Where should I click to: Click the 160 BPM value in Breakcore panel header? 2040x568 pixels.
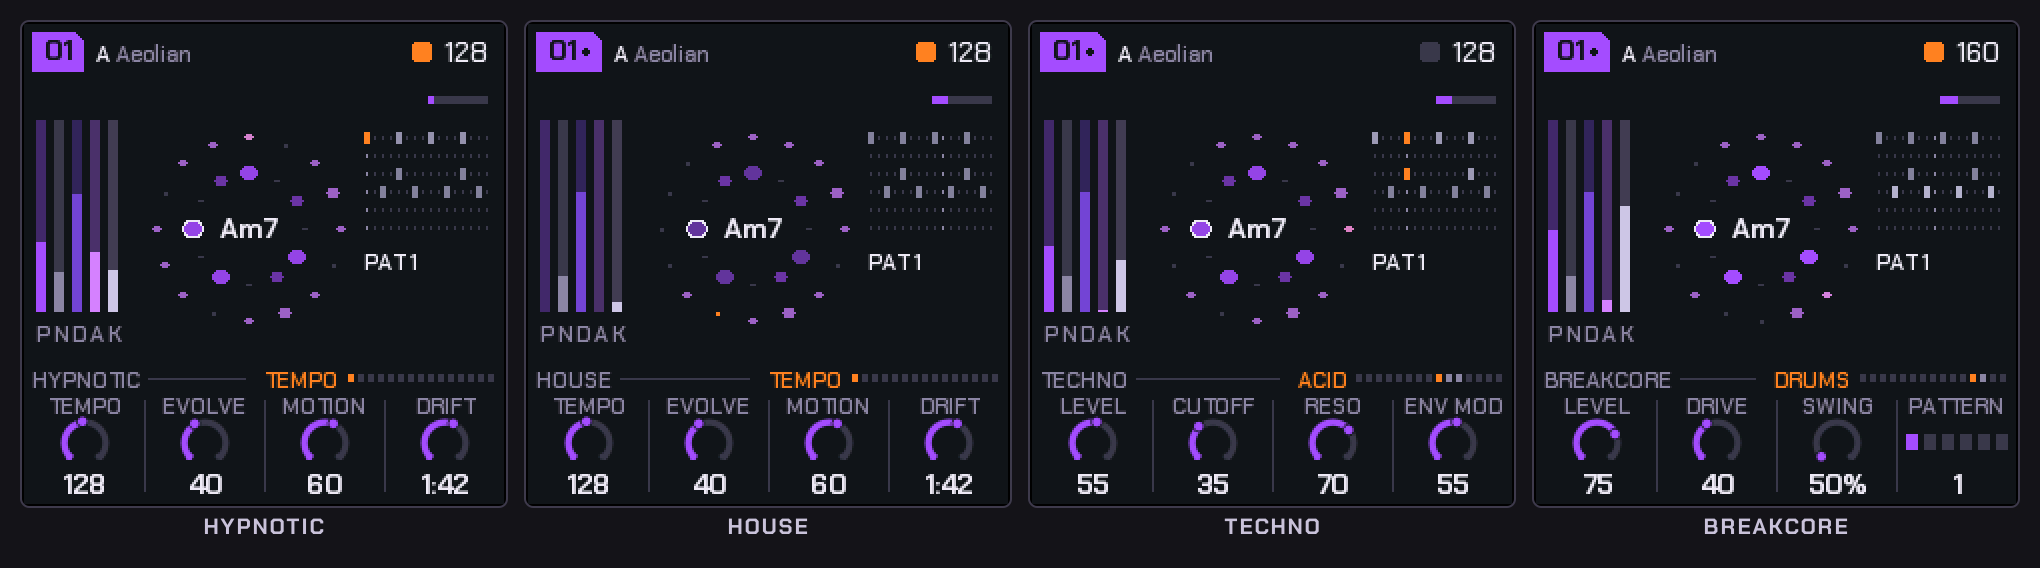(x=1977, y=52)
